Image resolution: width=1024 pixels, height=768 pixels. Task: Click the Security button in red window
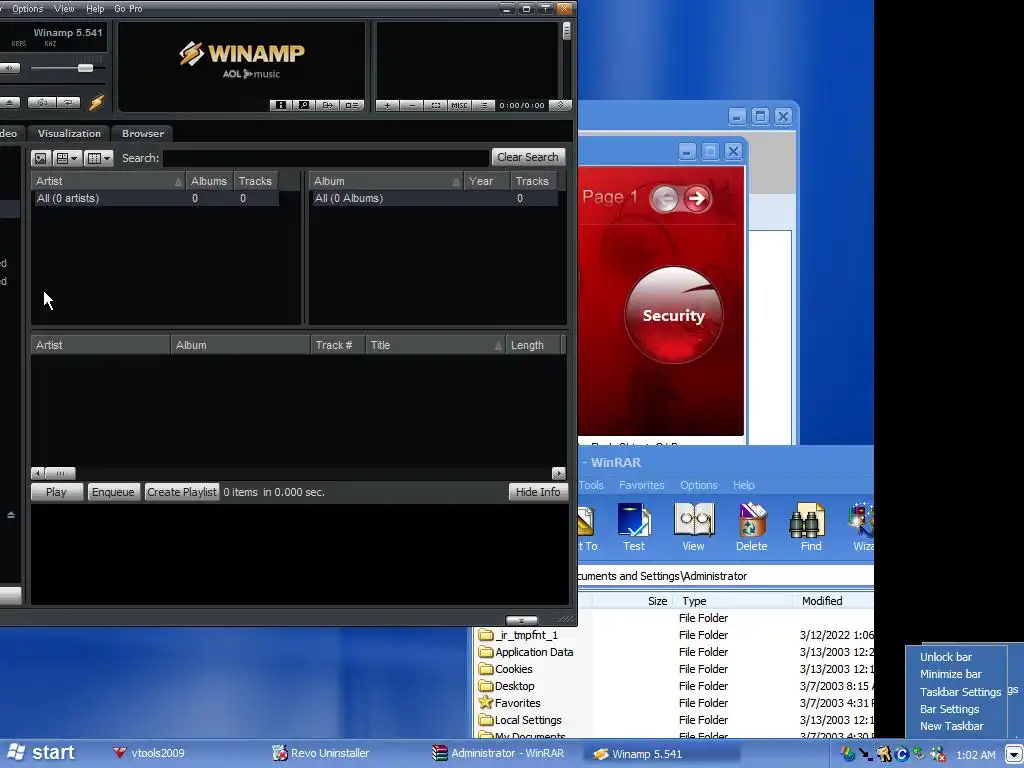click(x=673, y=315)
